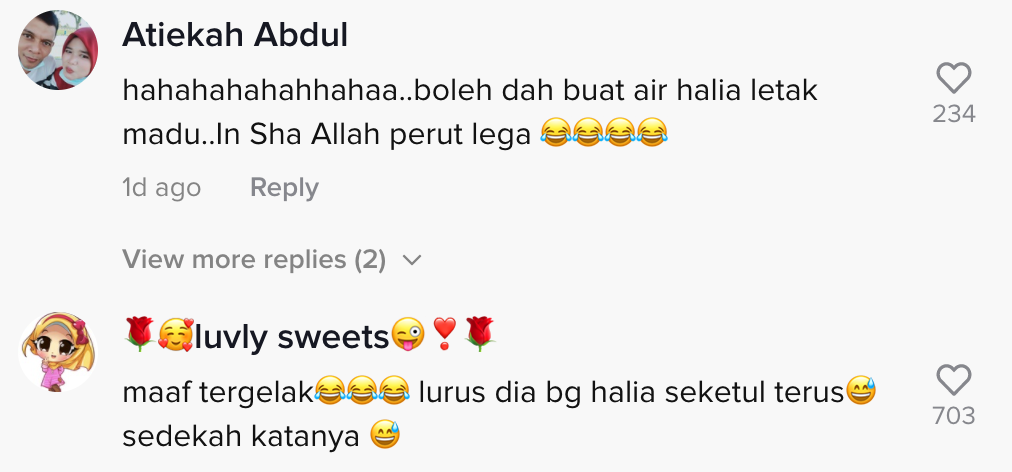Screen dimensions: 1012x472
Task: Click the 1d ago timestamp
Action: tap(161, 188)
